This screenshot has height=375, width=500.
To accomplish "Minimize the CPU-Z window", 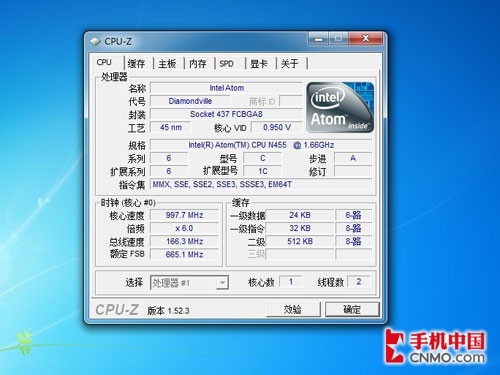I will pos(319,39).
